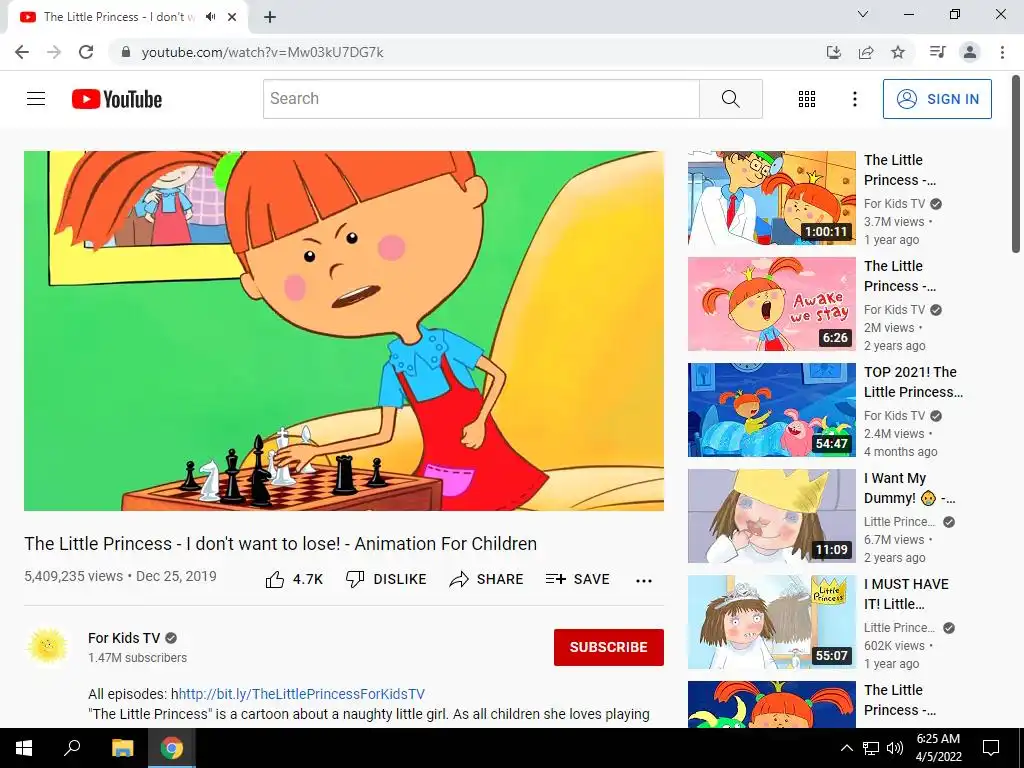Click the main video player

(x=344, y=330)
